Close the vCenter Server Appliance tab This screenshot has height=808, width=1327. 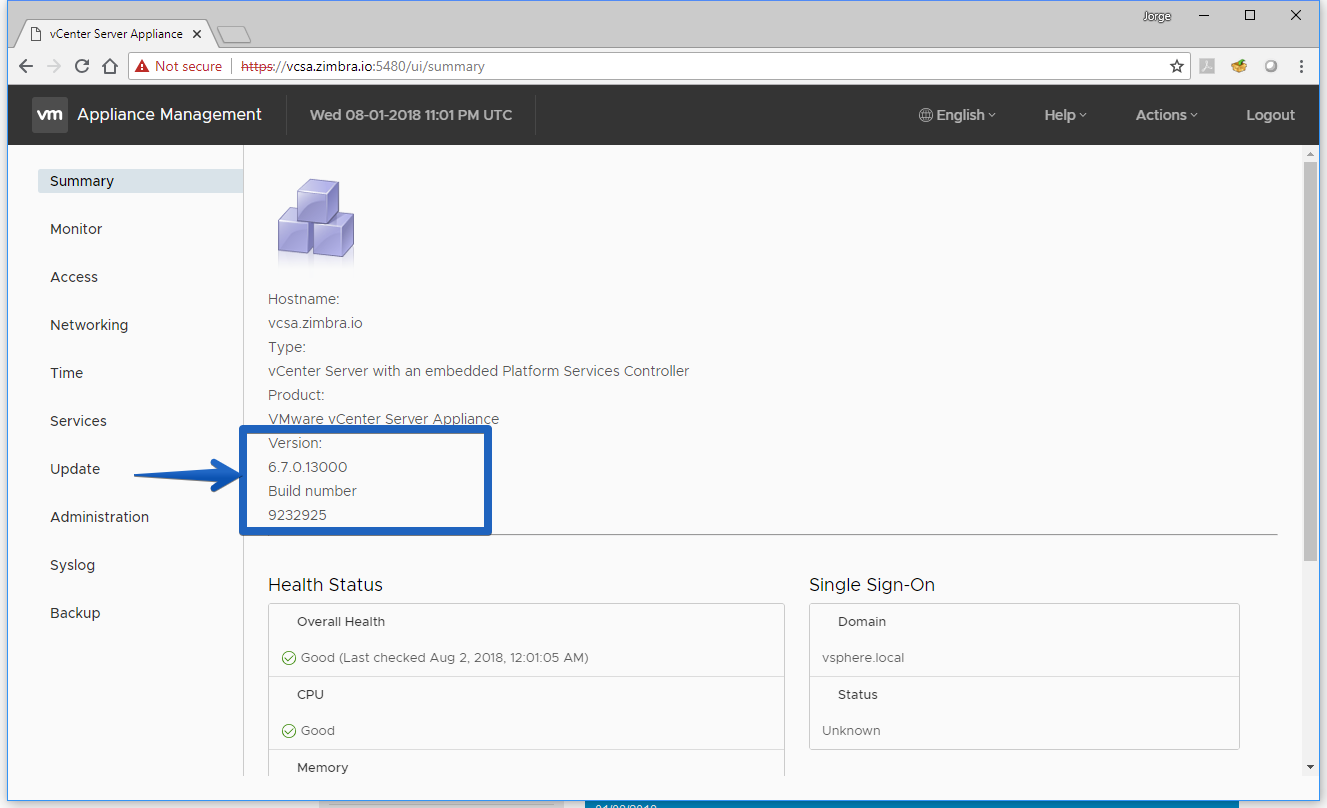pos(197,33)
